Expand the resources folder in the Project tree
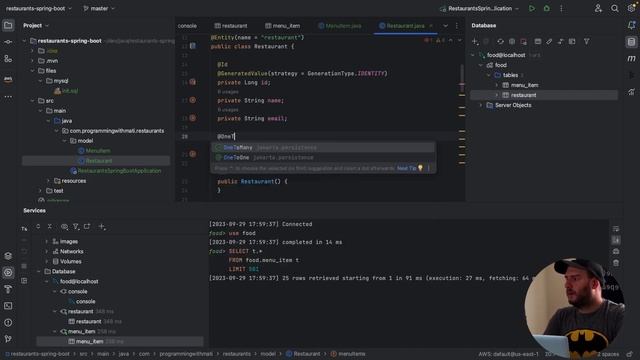Screen dimensions: 640x360 (48, 181)
